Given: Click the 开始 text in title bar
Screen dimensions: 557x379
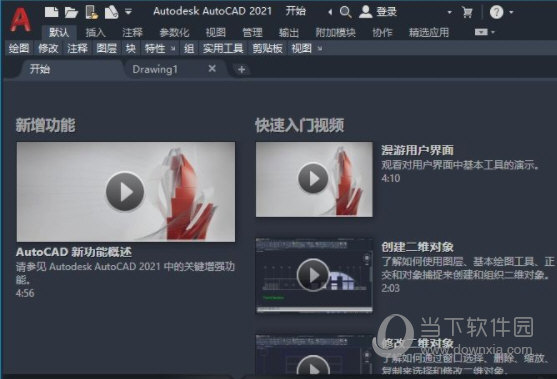Looking at the screenshot, I should [x=296, y=11].
